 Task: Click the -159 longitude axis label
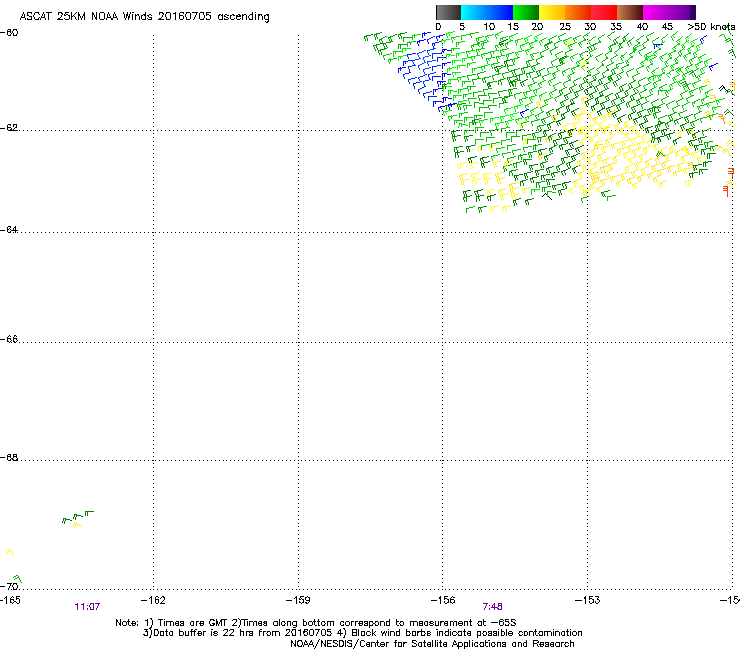298,600
